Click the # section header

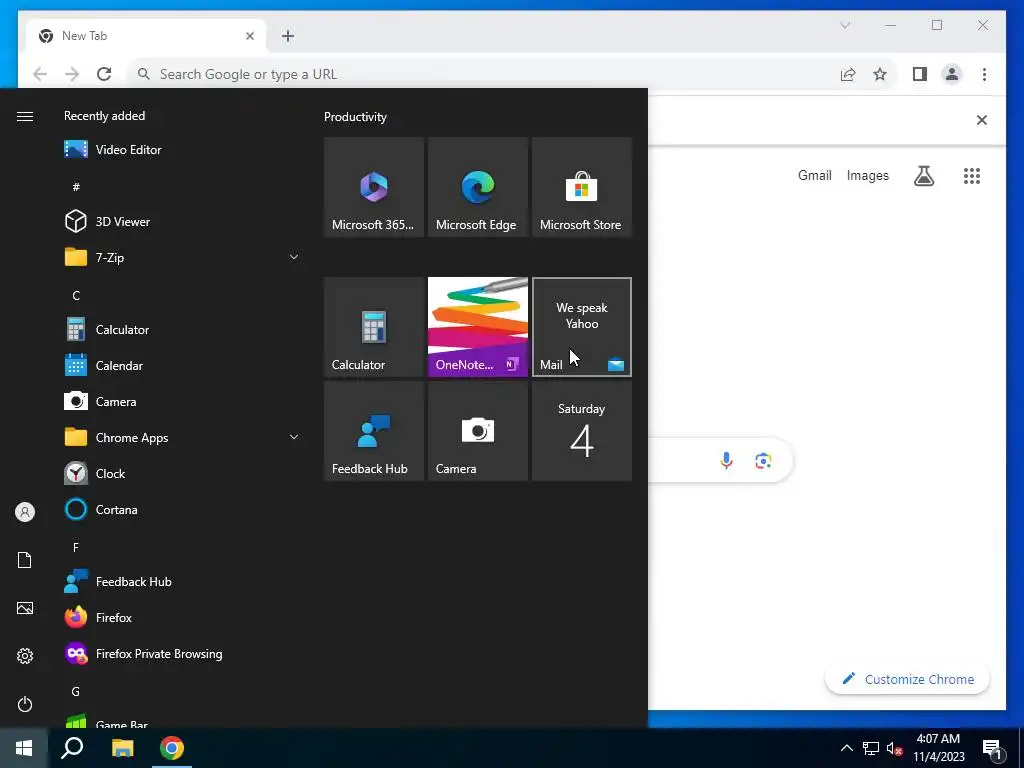click(x=76, y=187)
